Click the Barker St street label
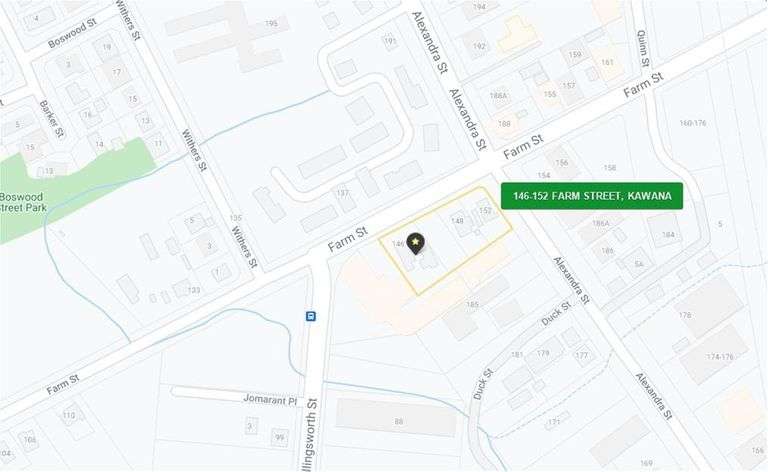Viewport: 768px width, 472px height. click(x=51, y=119)
